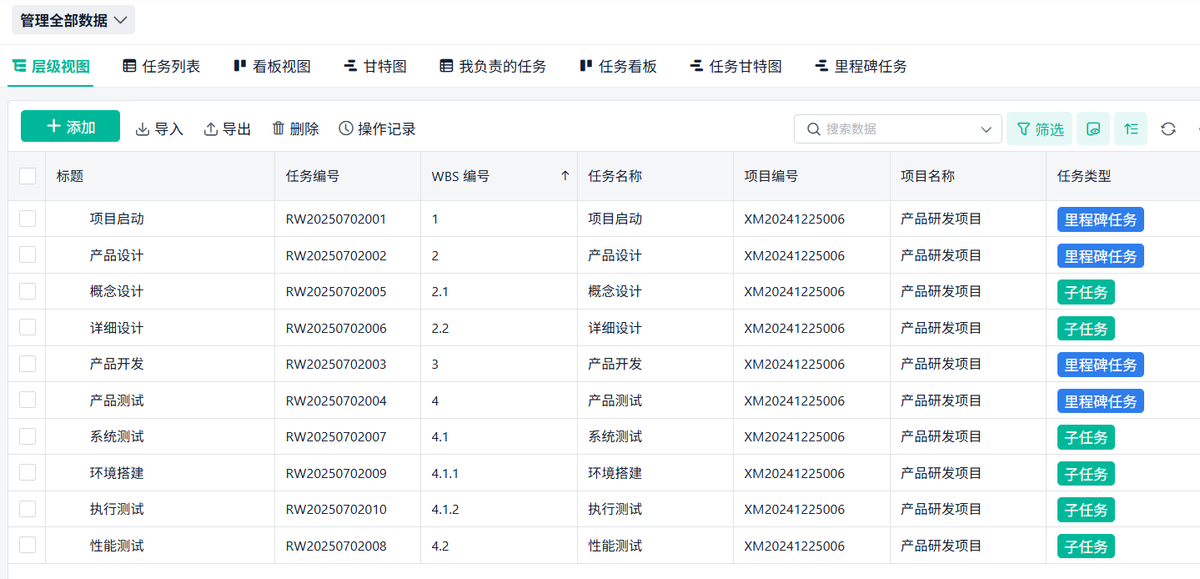The image size is (1200, 579).
Task: Click 导出 export icon button
Action: [x=227, y=129]
